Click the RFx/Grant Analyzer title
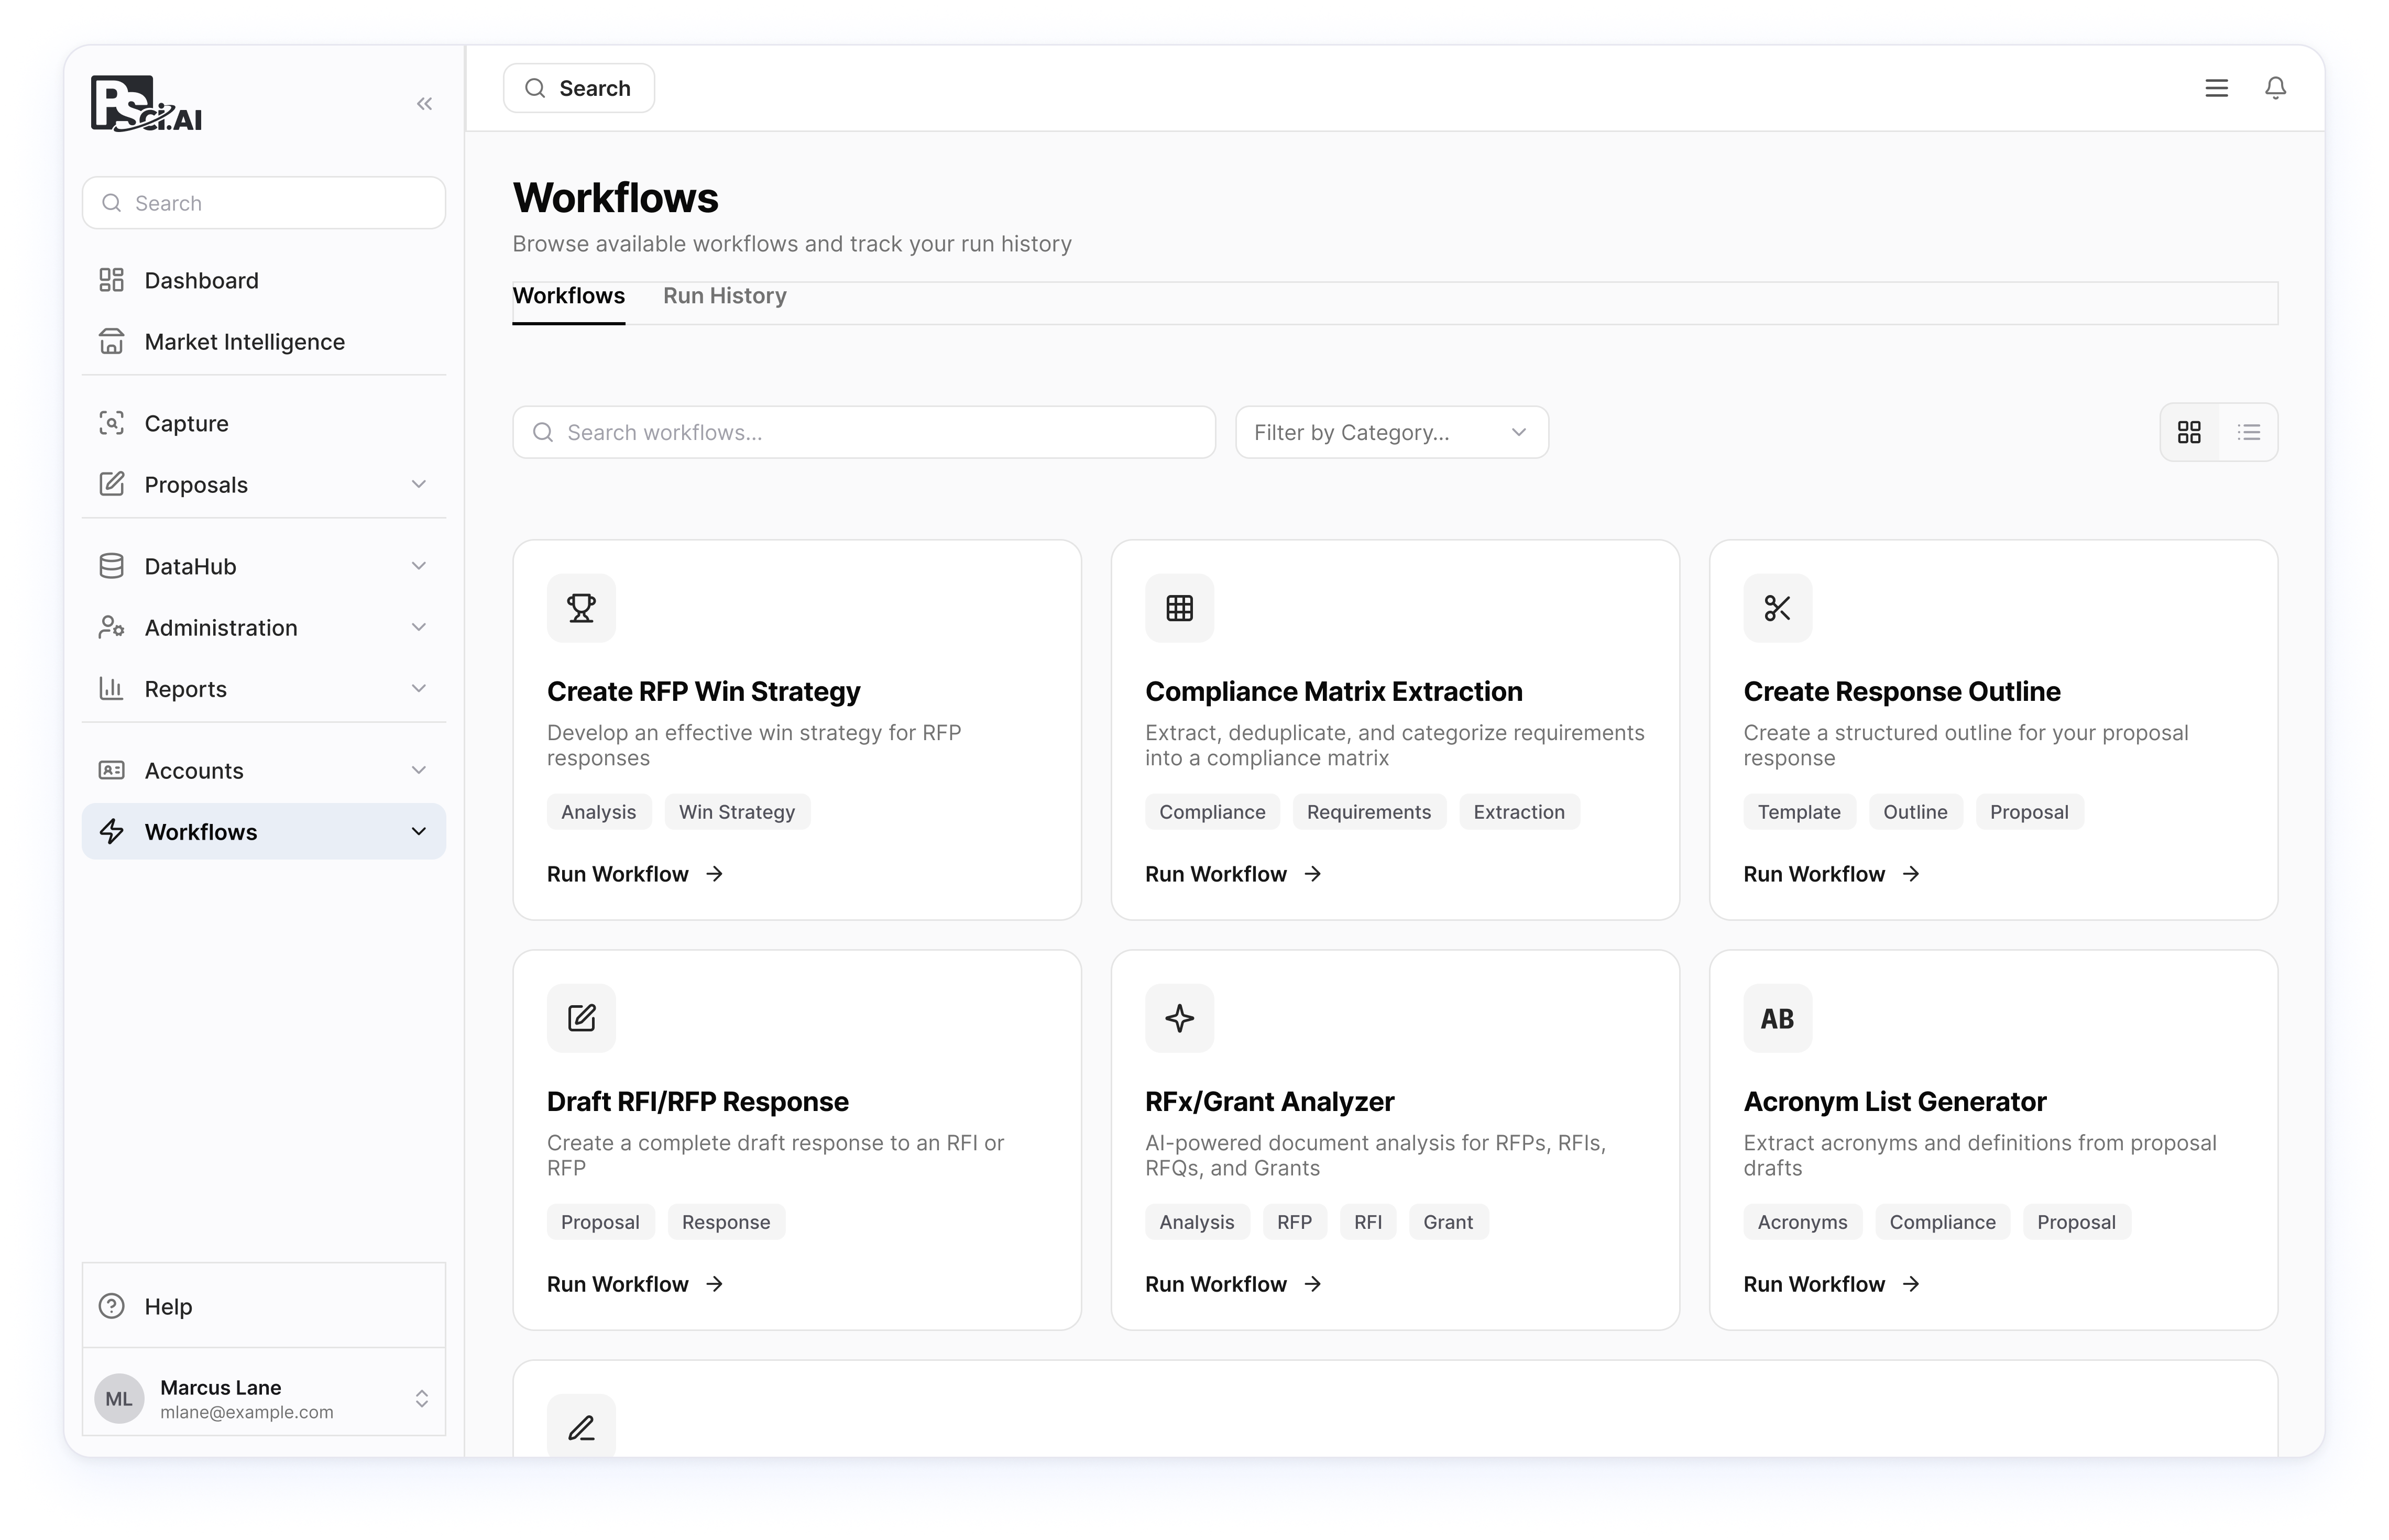This screenshot has height=1540, width=2389. 1269,1101
